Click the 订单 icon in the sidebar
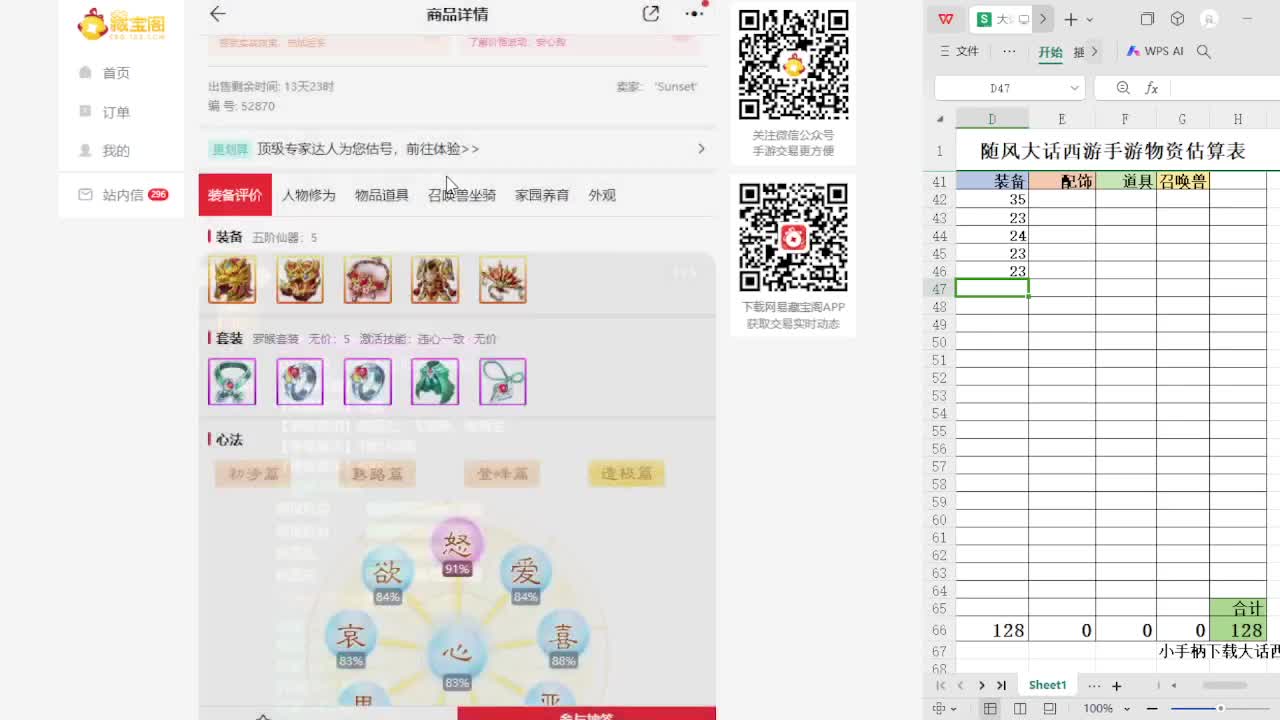The image size is (1280, 720). click(86, 112)
